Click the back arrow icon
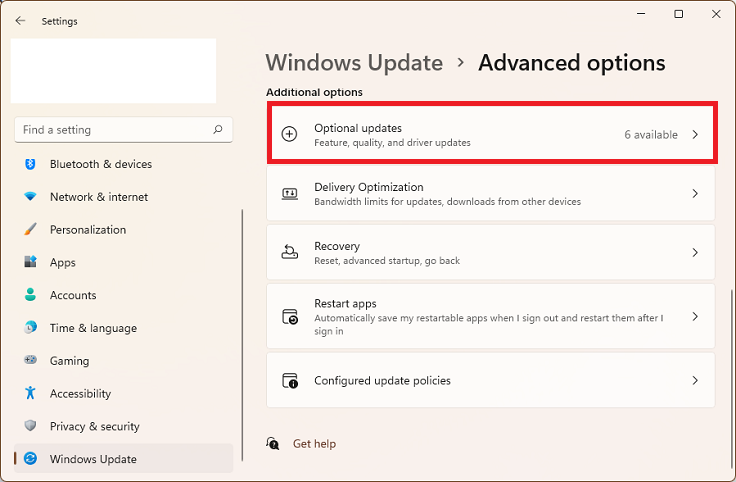 (x=20, y=21)
